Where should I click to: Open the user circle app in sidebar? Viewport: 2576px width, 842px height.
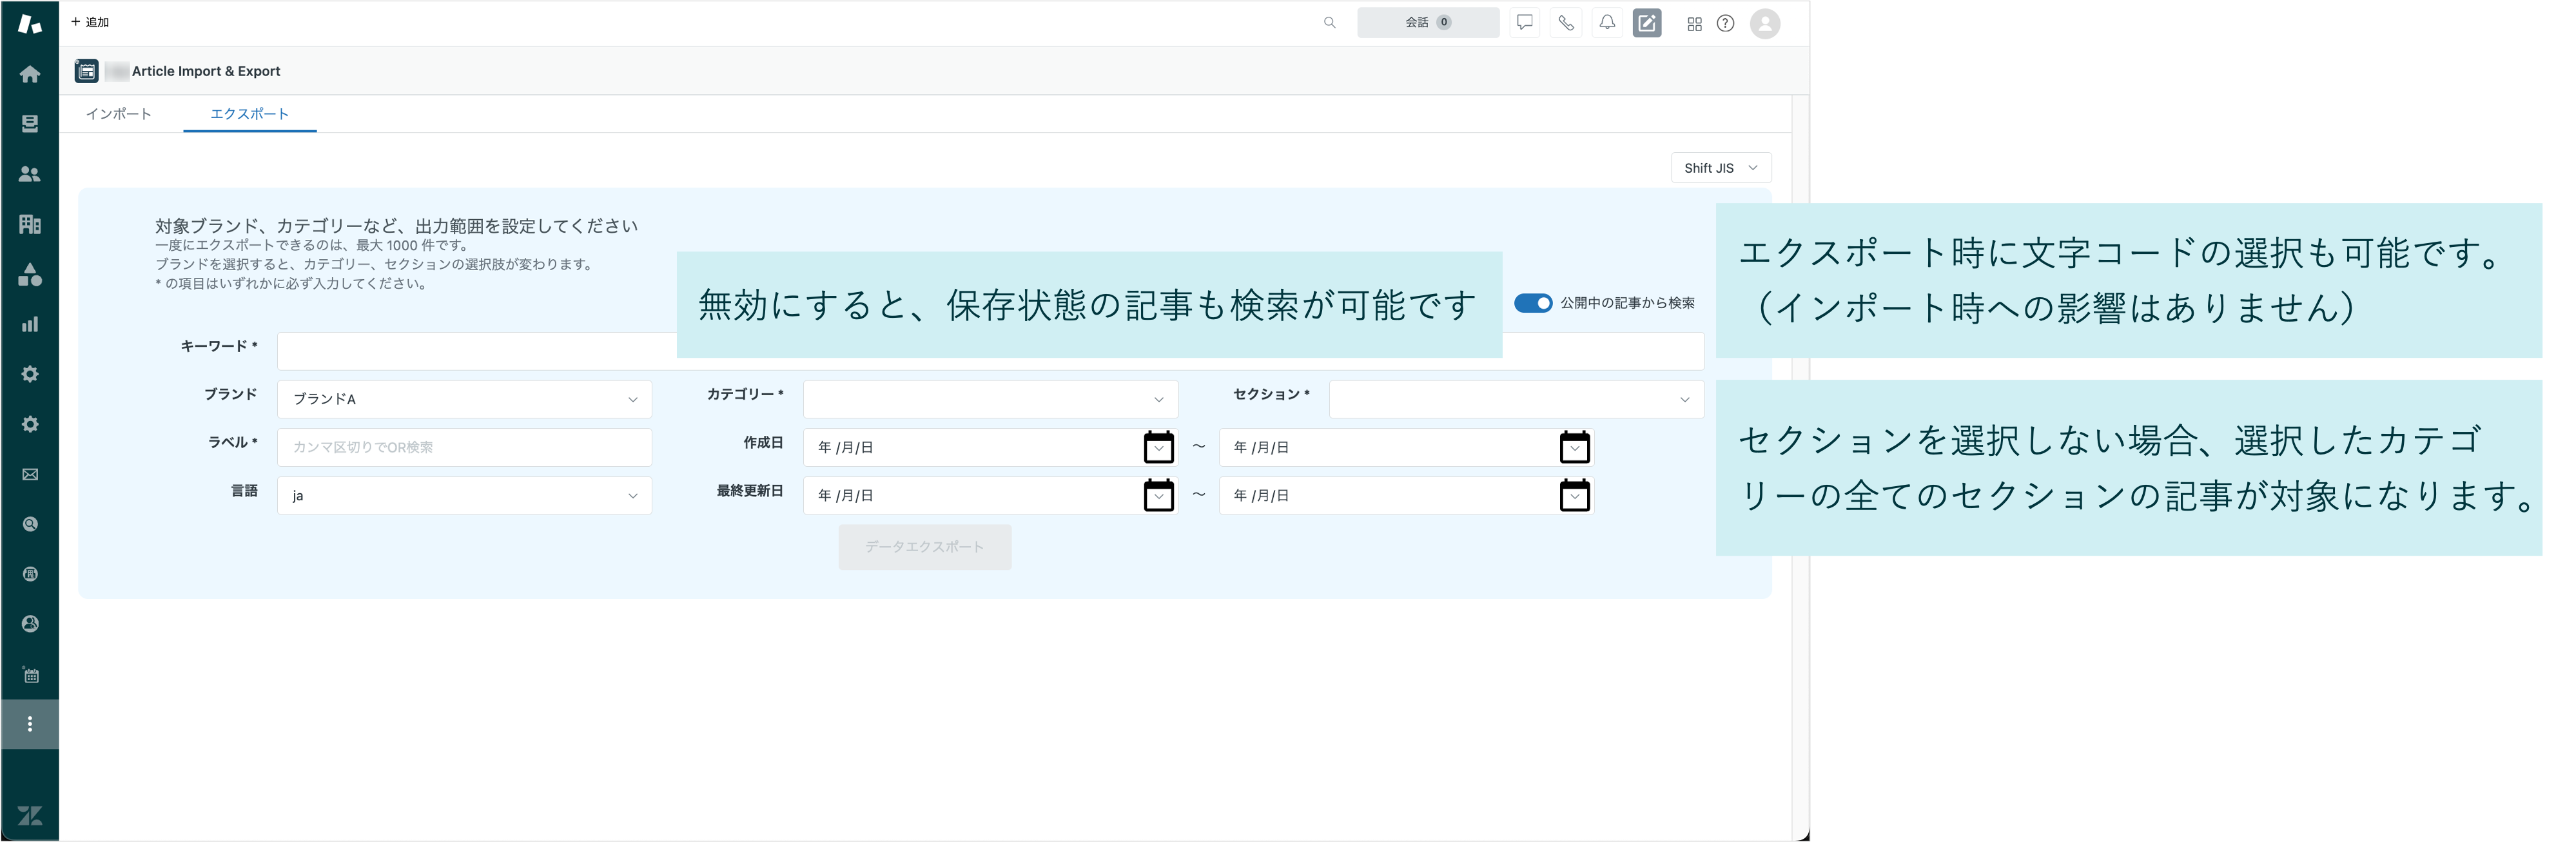pos(30,624)
